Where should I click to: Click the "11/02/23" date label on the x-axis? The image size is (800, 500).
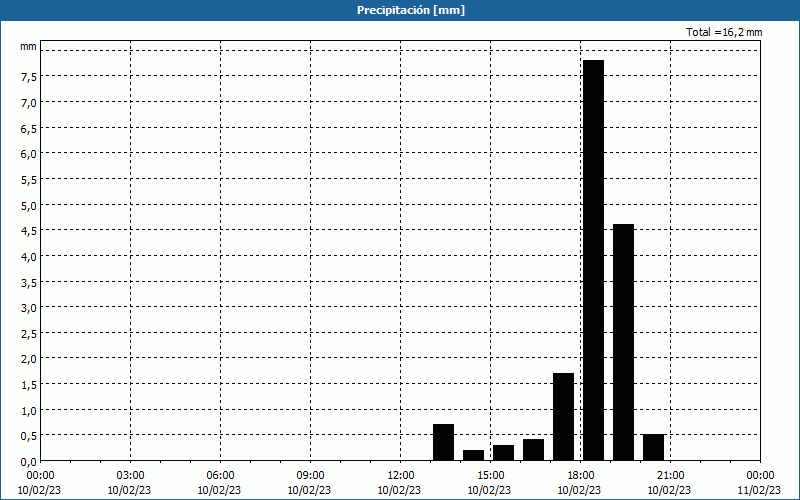click(759, 490)
